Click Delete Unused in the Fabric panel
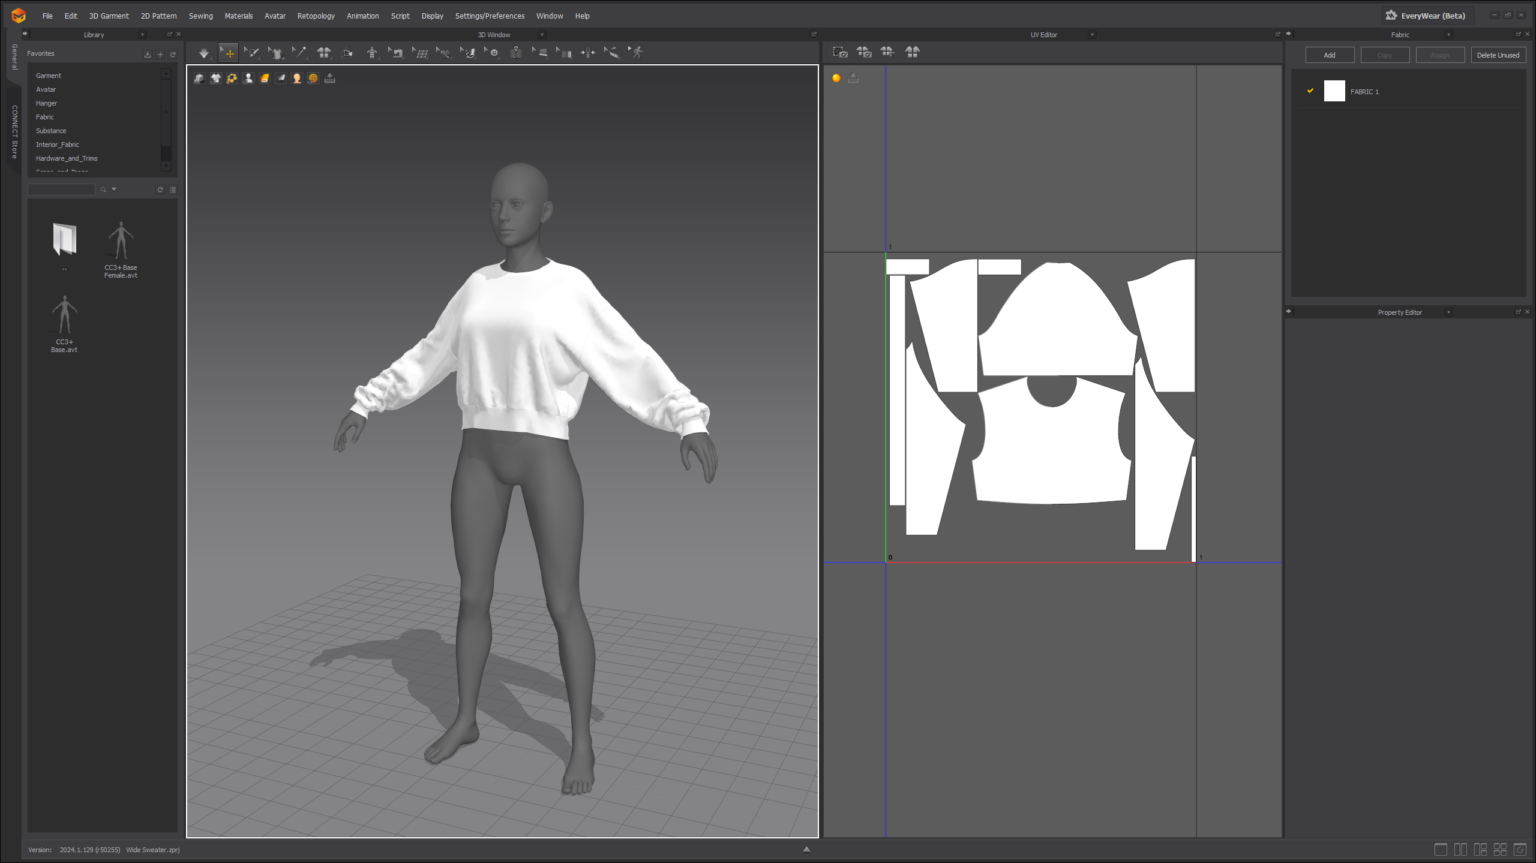The height and width of the screenshot is (863, 1536). click(1498, 54)
